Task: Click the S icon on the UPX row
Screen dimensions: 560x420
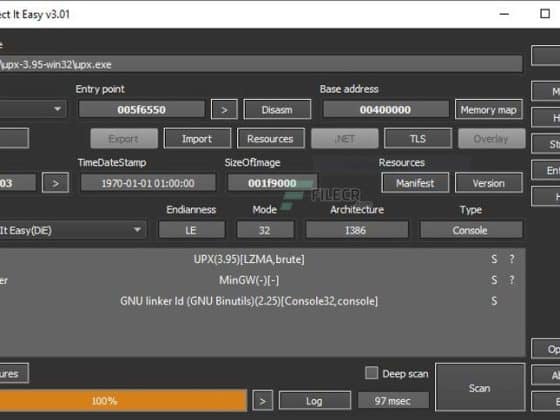Action: pos(494,259)
